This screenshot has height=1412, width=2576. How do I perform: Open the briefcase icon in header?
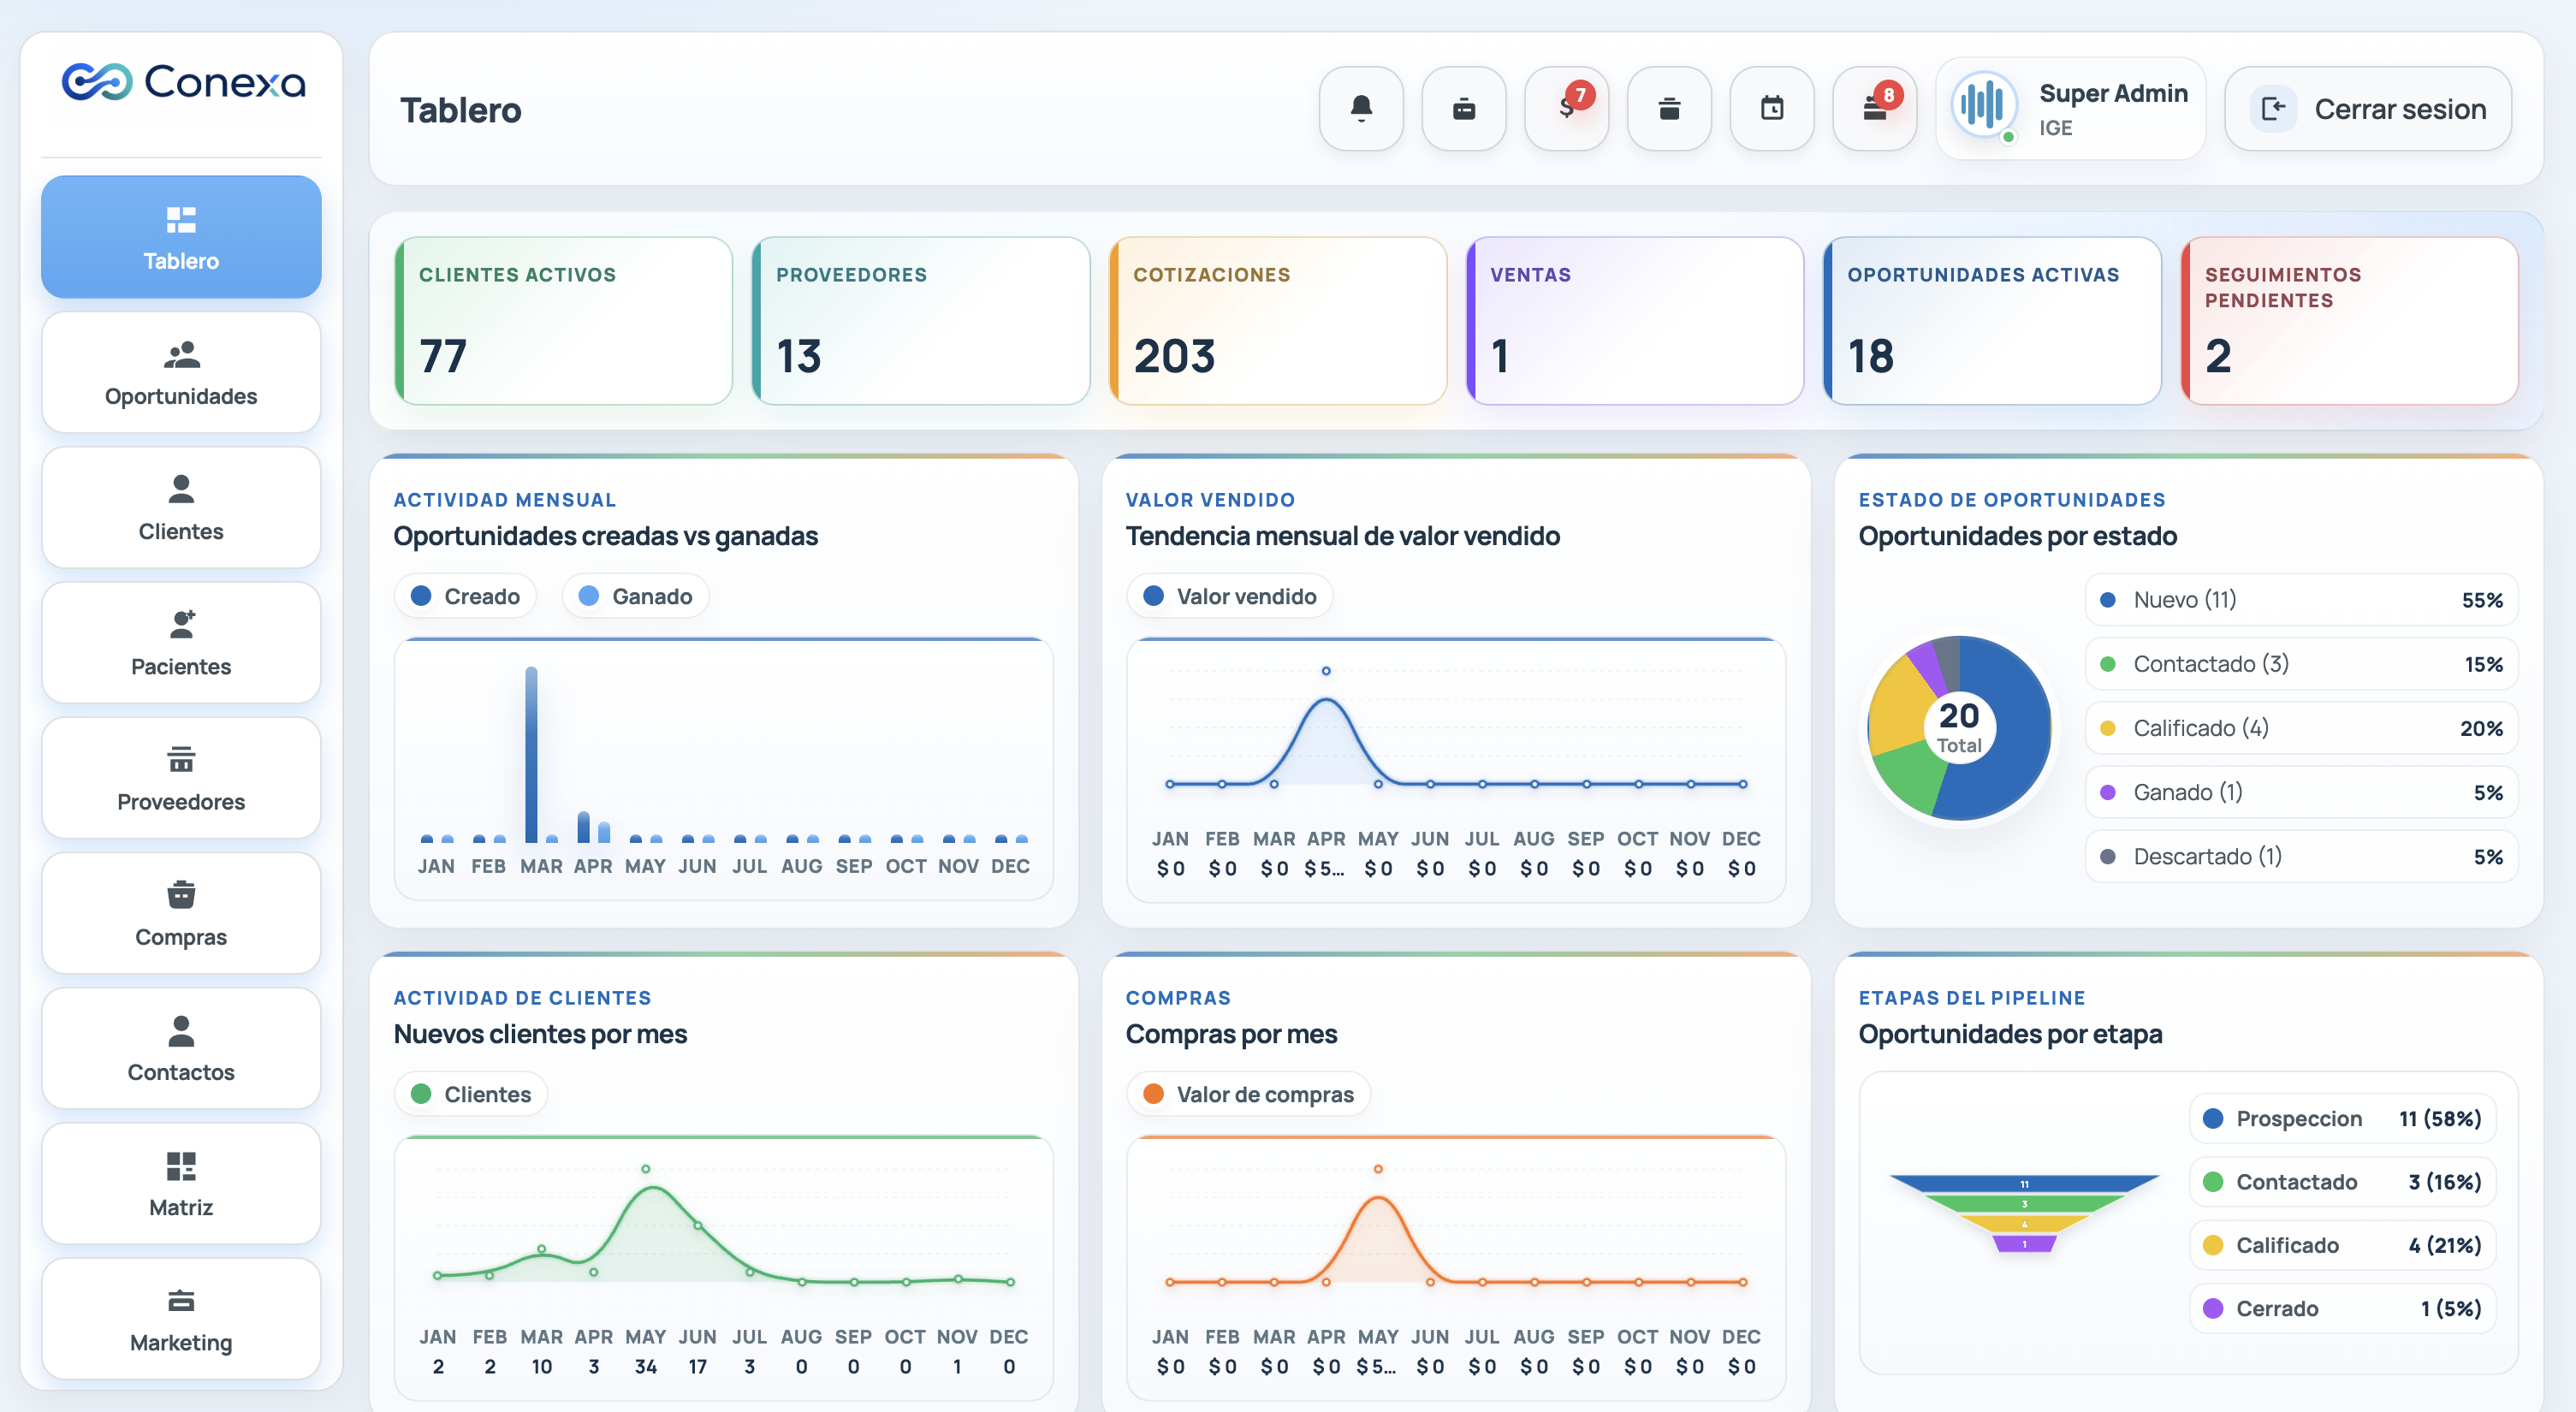[1464, 108]
